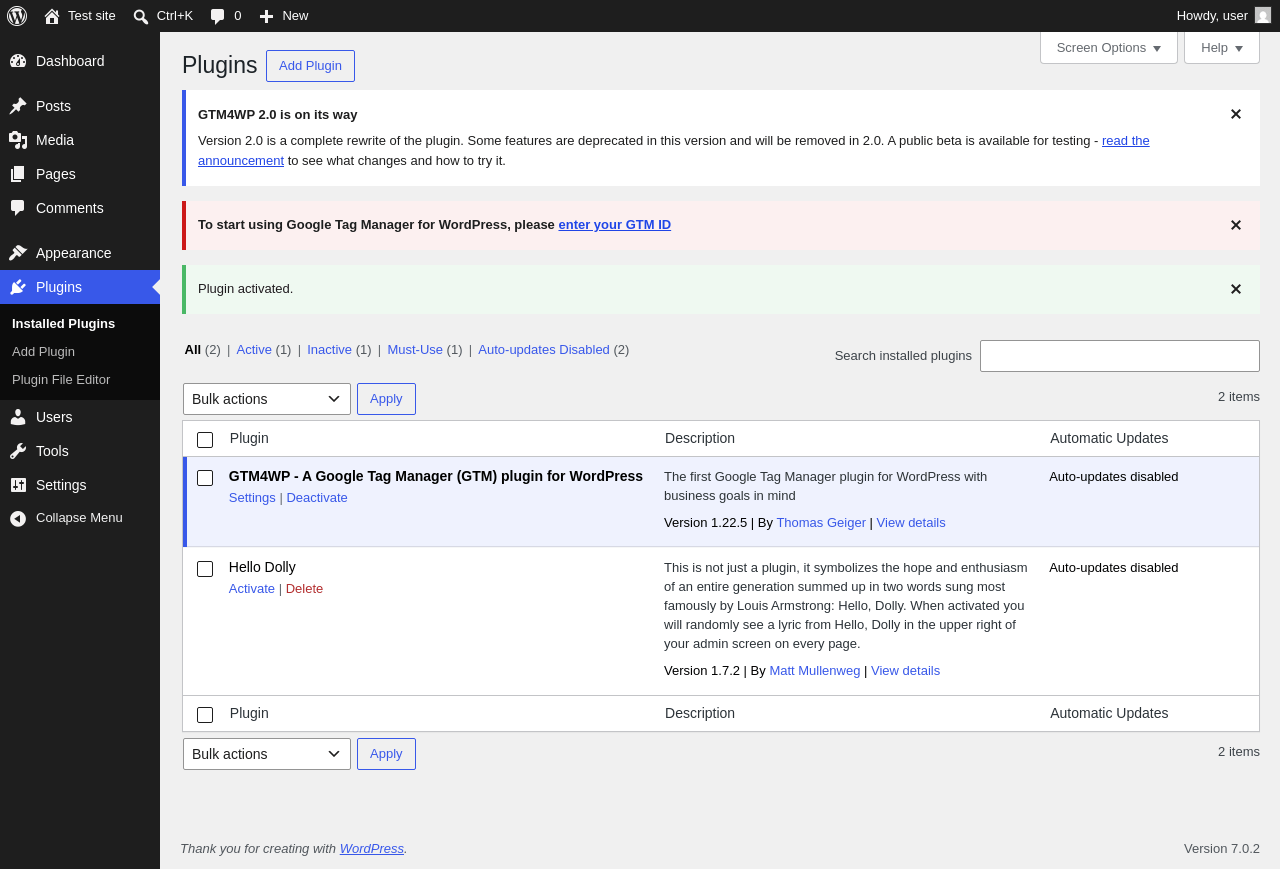This screenshot has width=1280, height=869.
Task: Follow the enter your GTM ID link
Action: pos(615,225)
